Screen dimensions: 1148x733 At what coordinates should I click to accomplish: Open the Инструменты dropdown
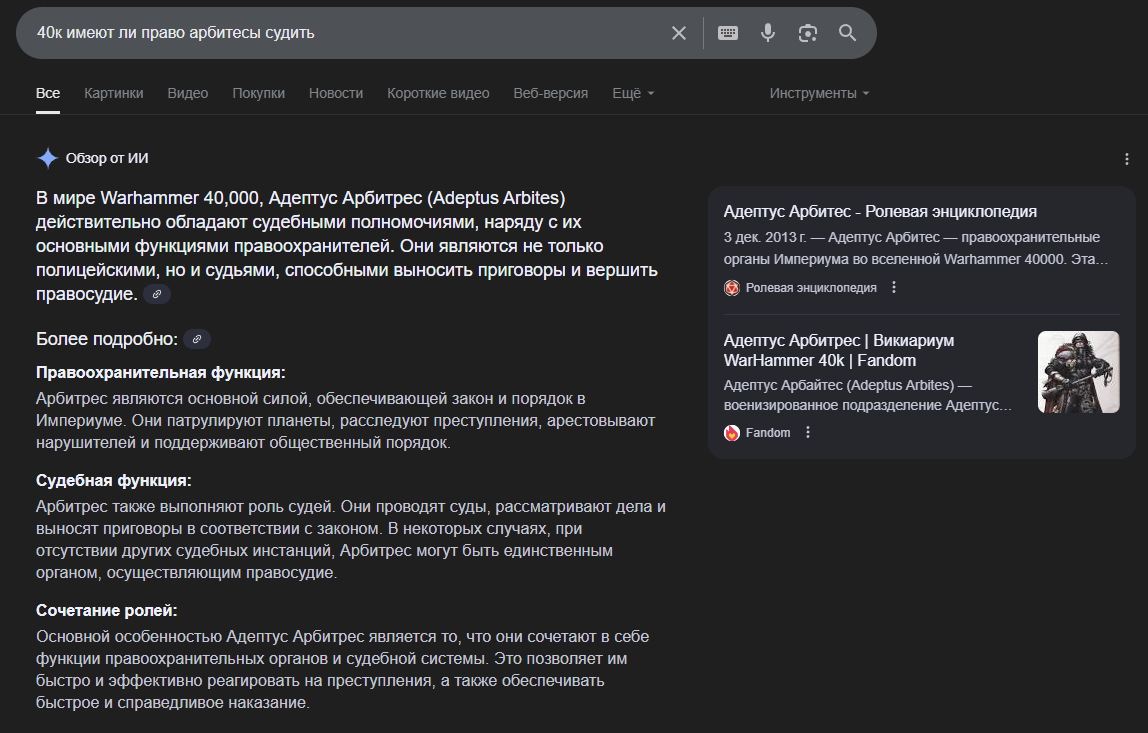click(819, 93)
